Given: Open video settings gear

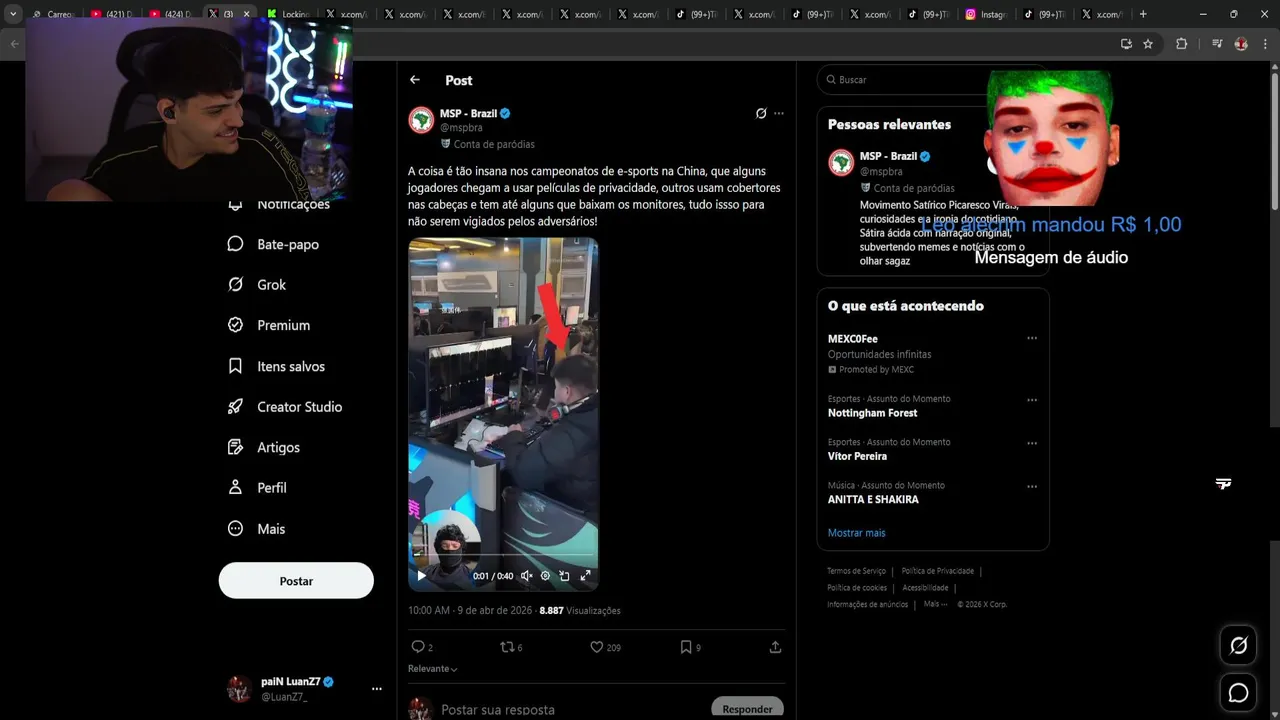Looking at the screenshot, I should [545, 575].
